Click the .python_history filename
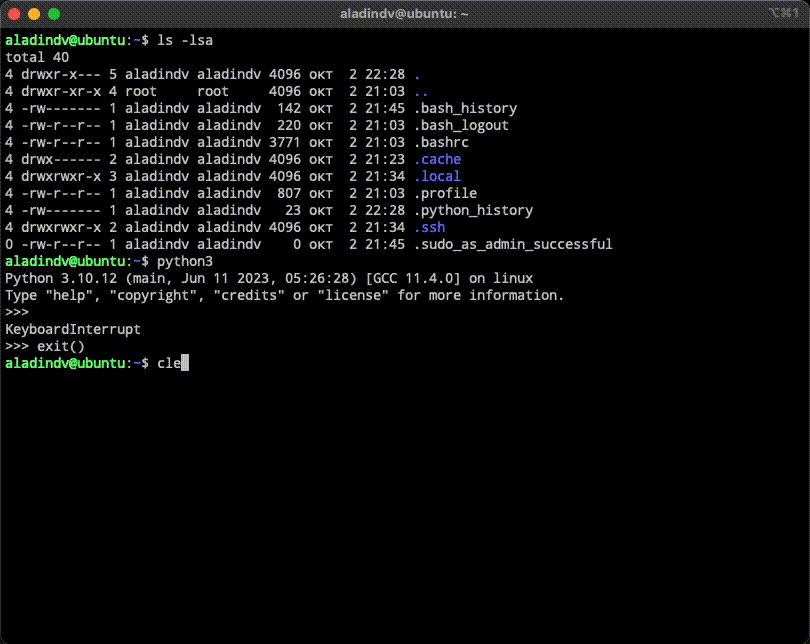Image resolution: width=810 pixels, height=644 pixels. (x=473, y=210)
